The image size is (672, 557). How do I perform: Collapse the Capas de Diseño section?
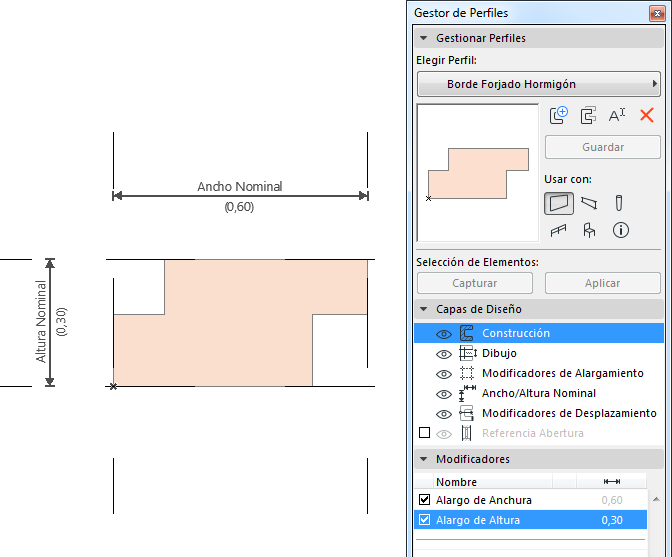pyautogui.click(x=423, y=309)
